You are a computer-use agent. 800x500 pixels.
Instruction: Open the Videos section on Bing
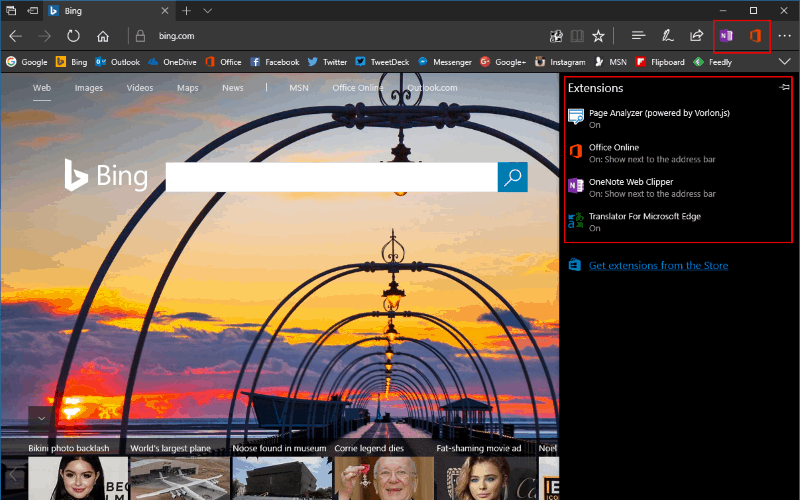tap(140, 88)
